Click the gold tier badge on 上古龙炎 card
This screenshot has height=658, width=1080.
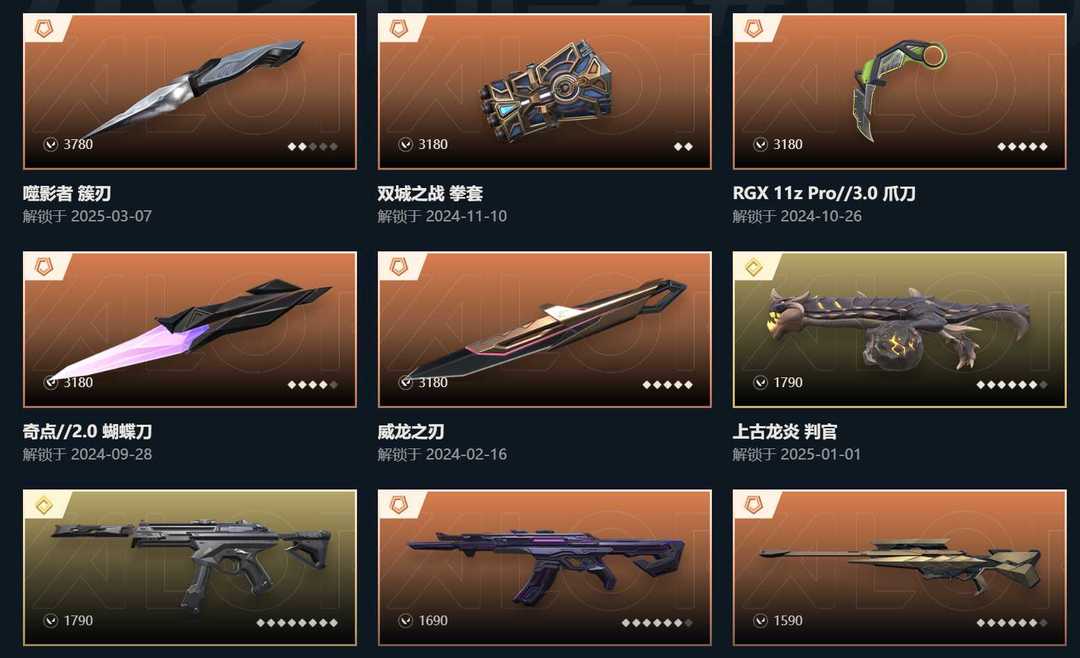click(754, 267)
